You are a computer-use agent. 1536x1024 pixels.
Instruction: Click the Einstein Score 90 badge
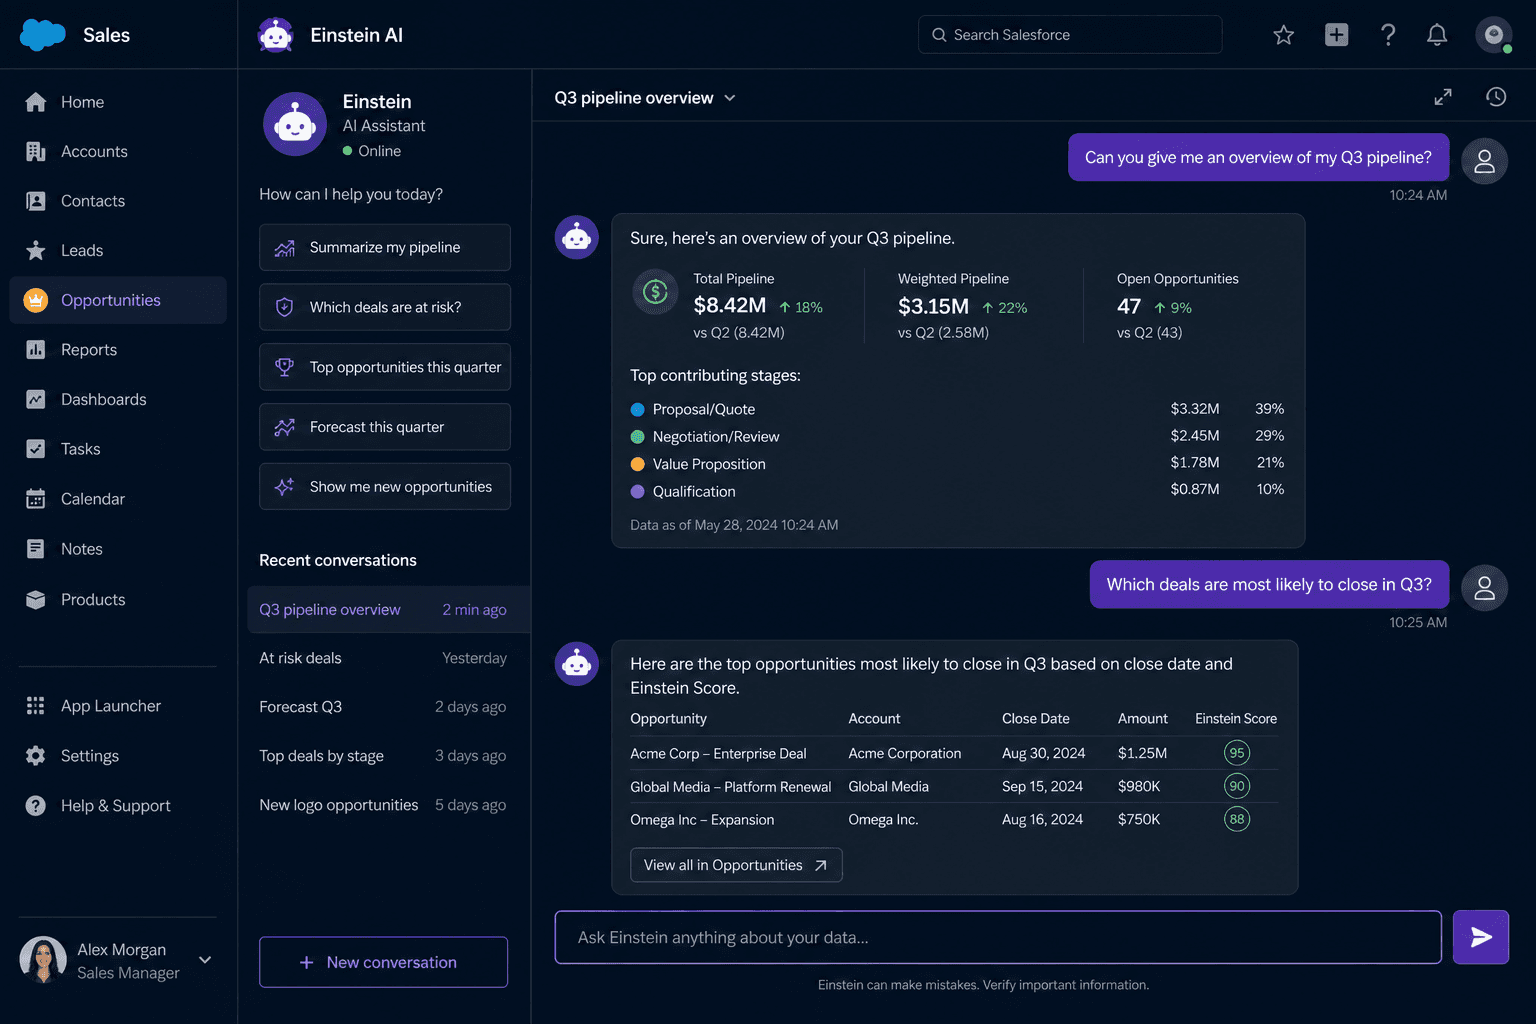pyautogui.click(x=1237, y=786)
